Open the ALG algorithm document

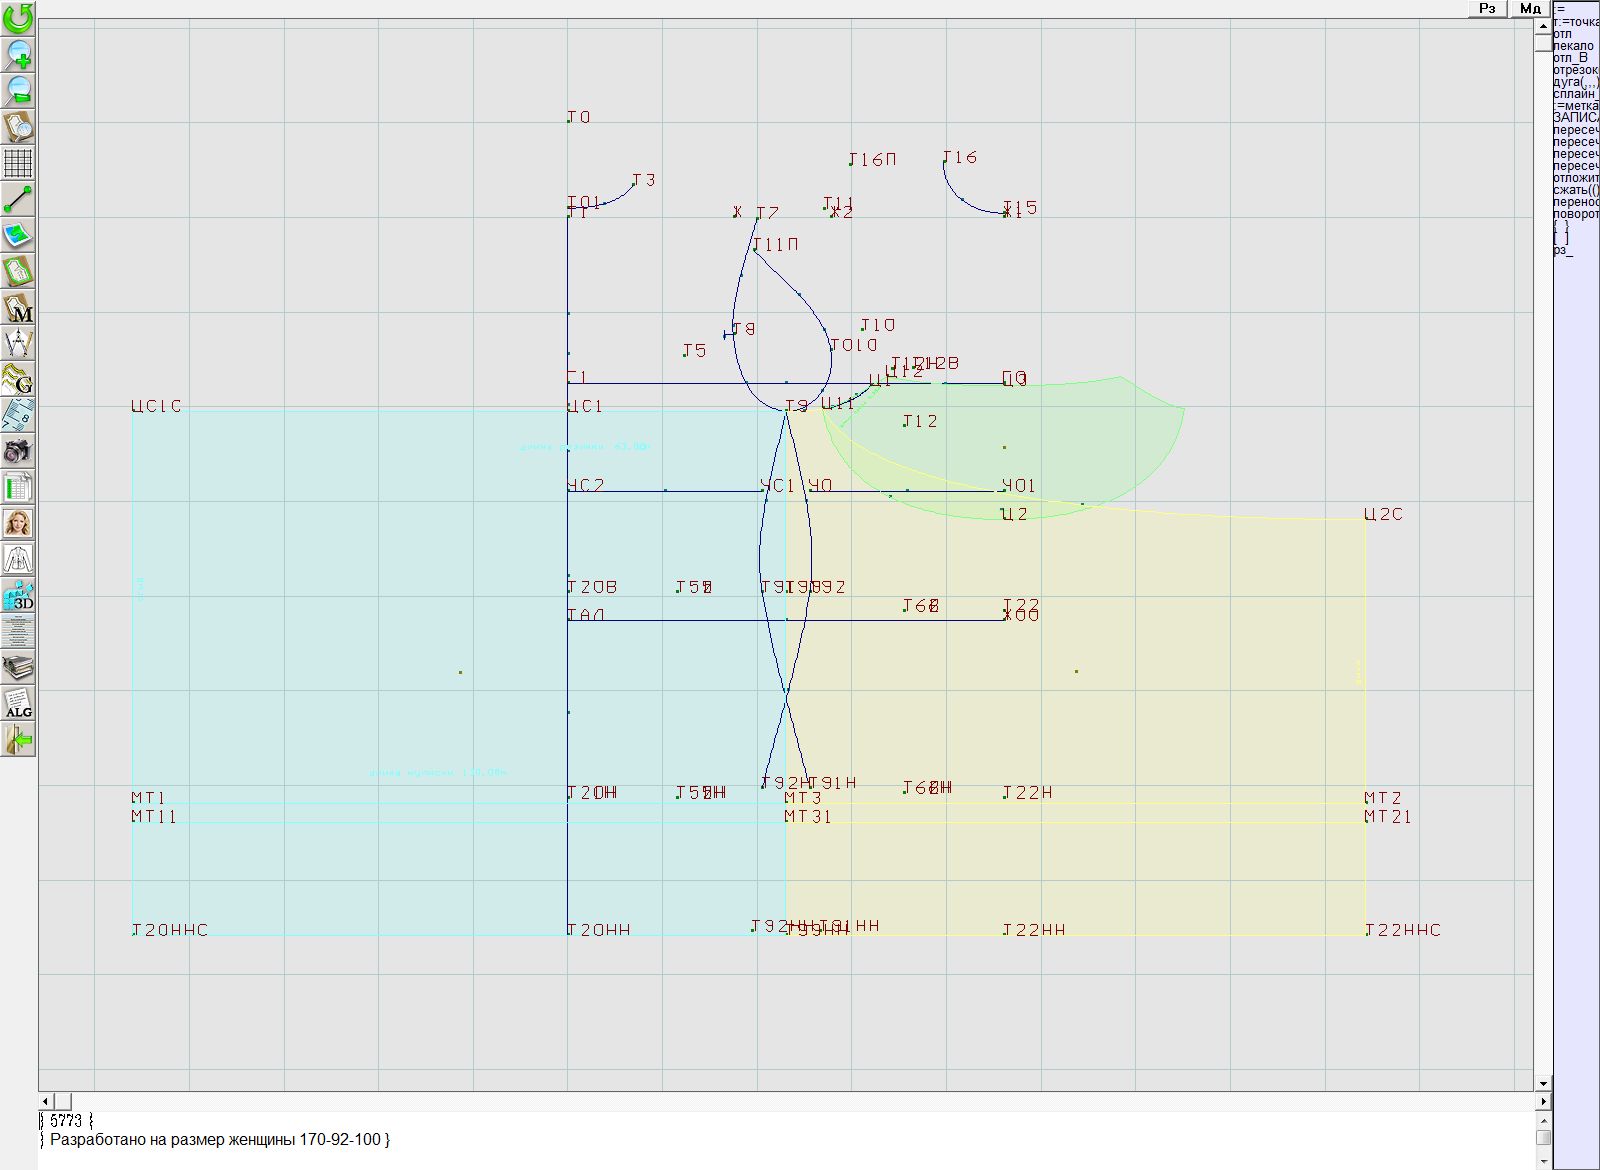click(x=18, y=703)
